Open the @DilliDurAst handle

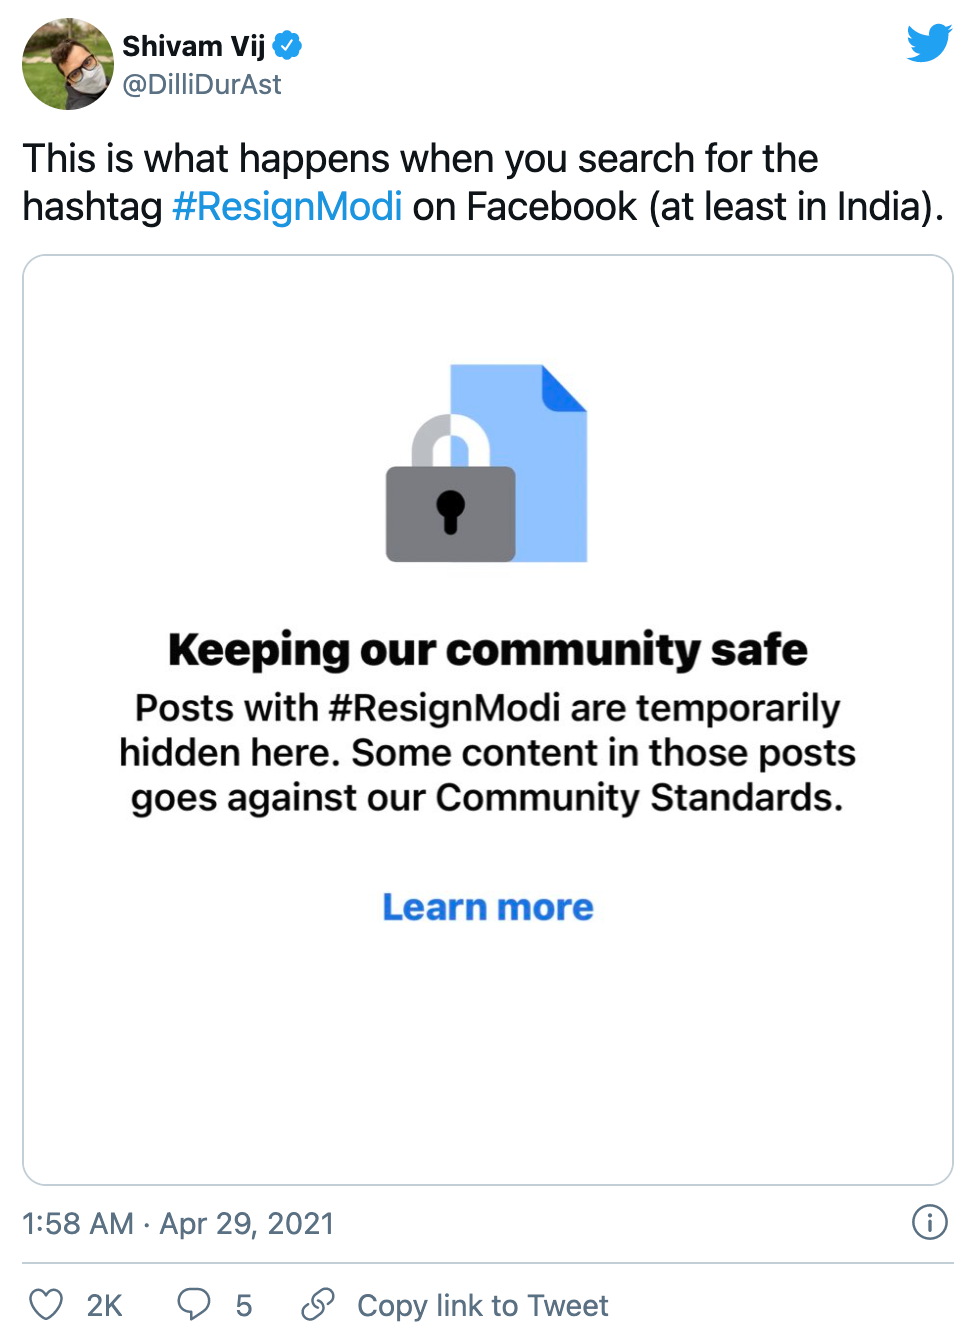tap(202, 85)
